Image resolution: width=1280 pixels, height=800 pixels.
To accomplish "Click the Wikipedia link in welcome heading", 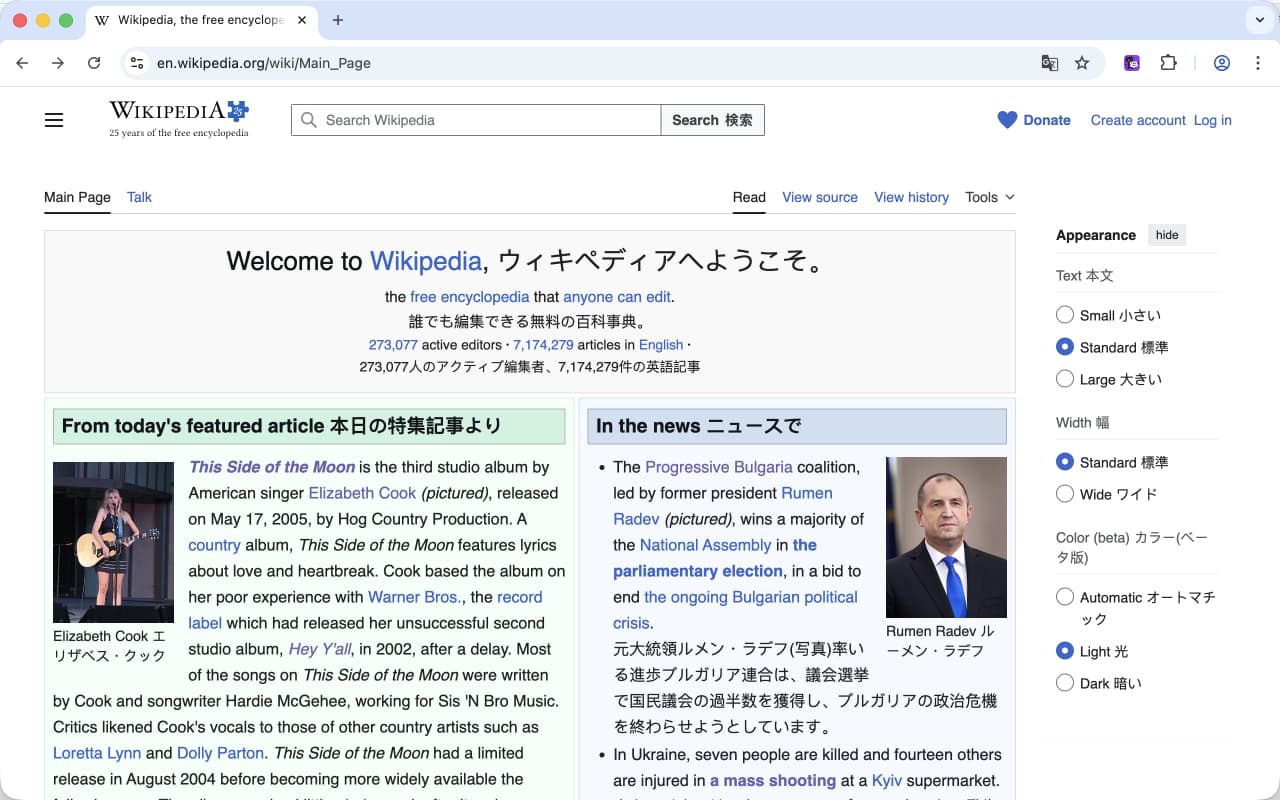I will 426,261.
